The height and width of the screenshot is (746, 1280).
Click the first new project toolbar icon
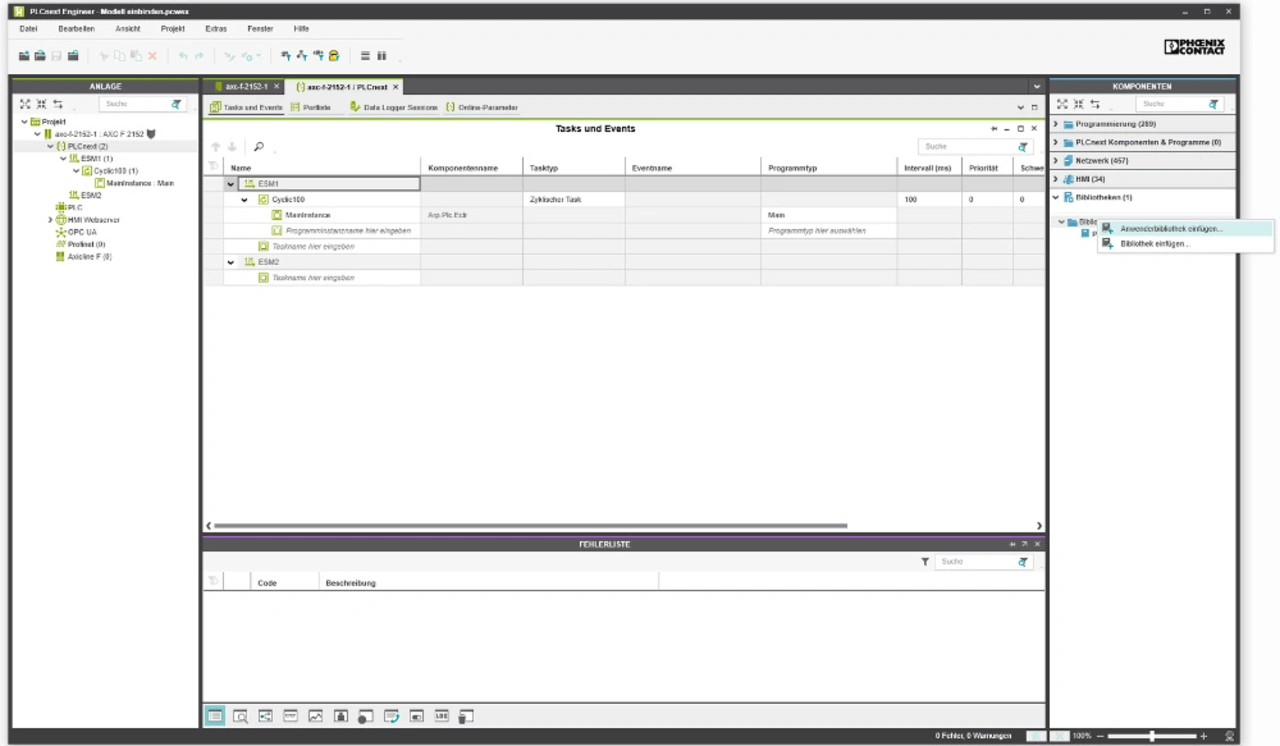pyautogui.click(x=25, y=56)
